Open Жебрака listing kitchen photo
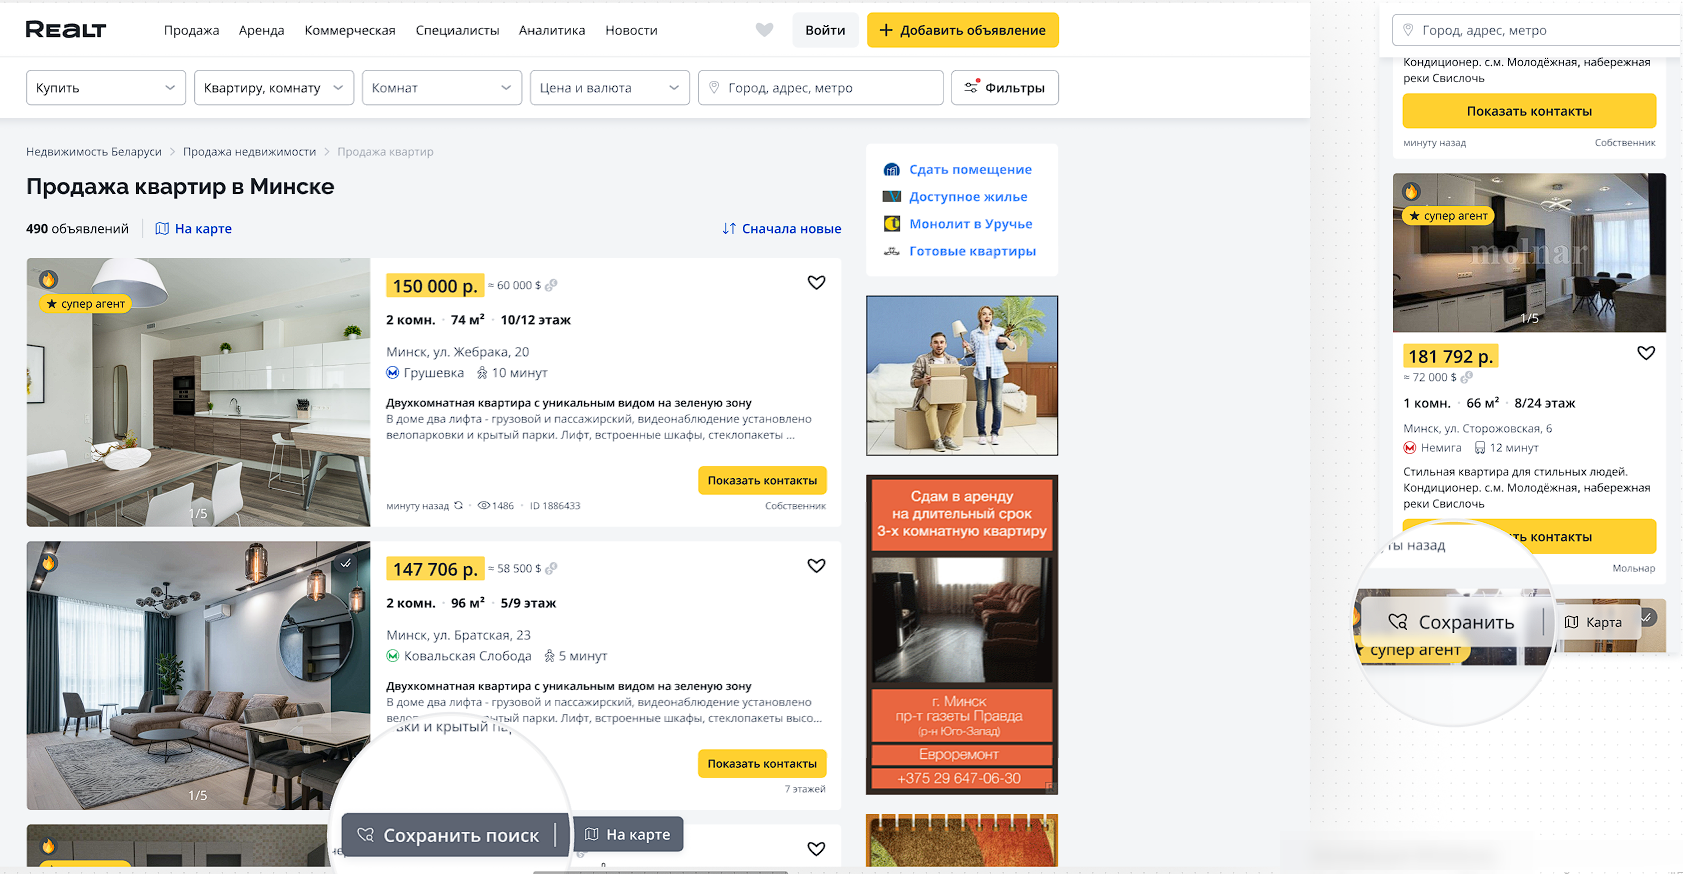Viewport: 1683px width, 874px height. 198,392
